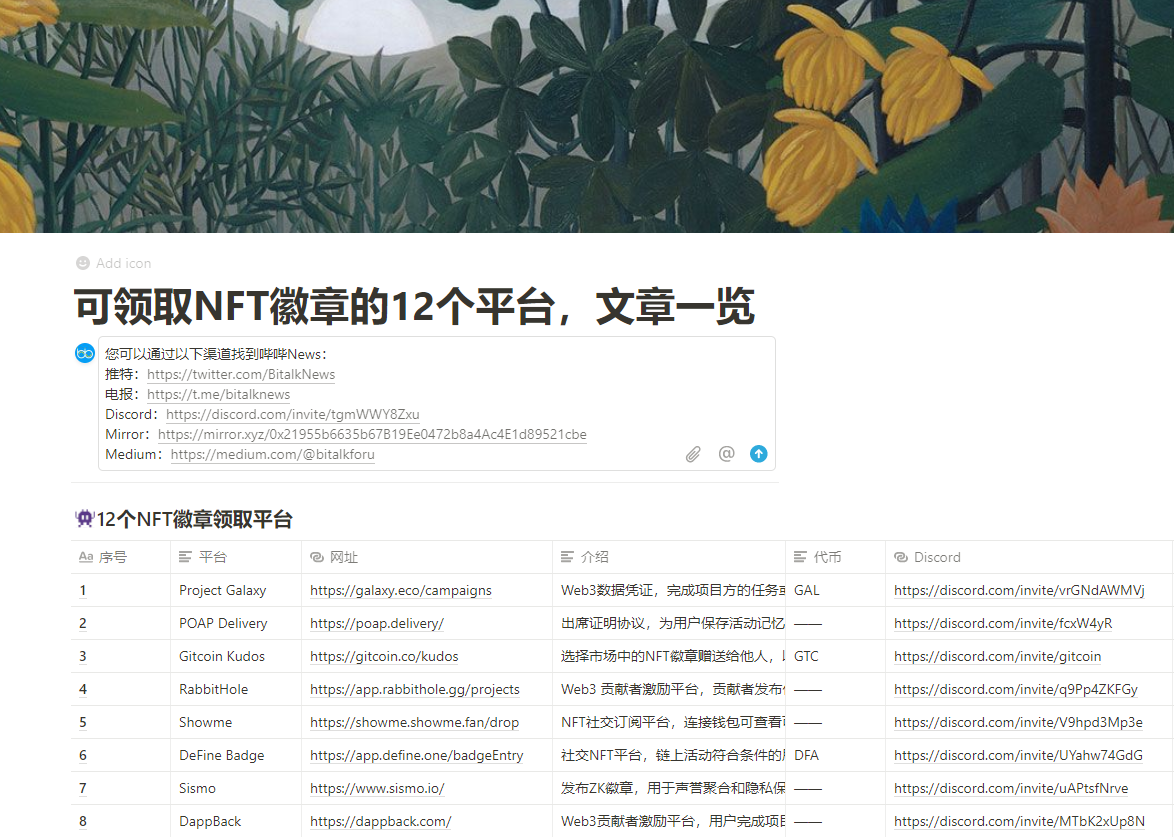This screenshot has width=1174, height=837.
Task: Select the Gitcoin Kudos platform cell
Action: coord(236,656)
